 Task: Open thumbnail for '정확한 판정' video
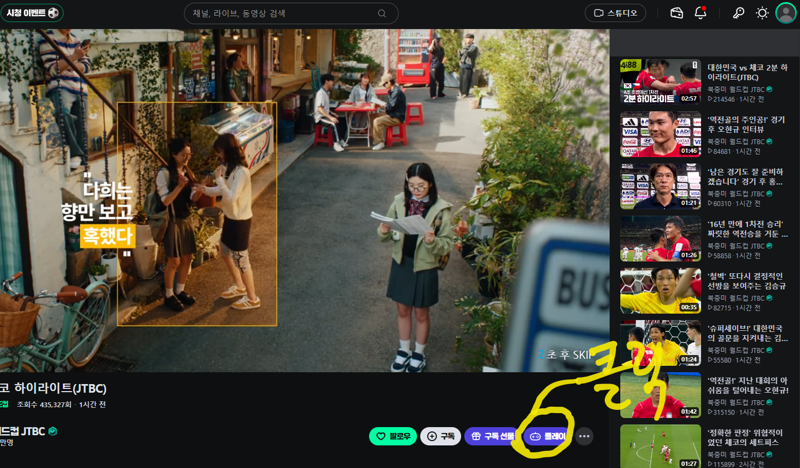660,446
